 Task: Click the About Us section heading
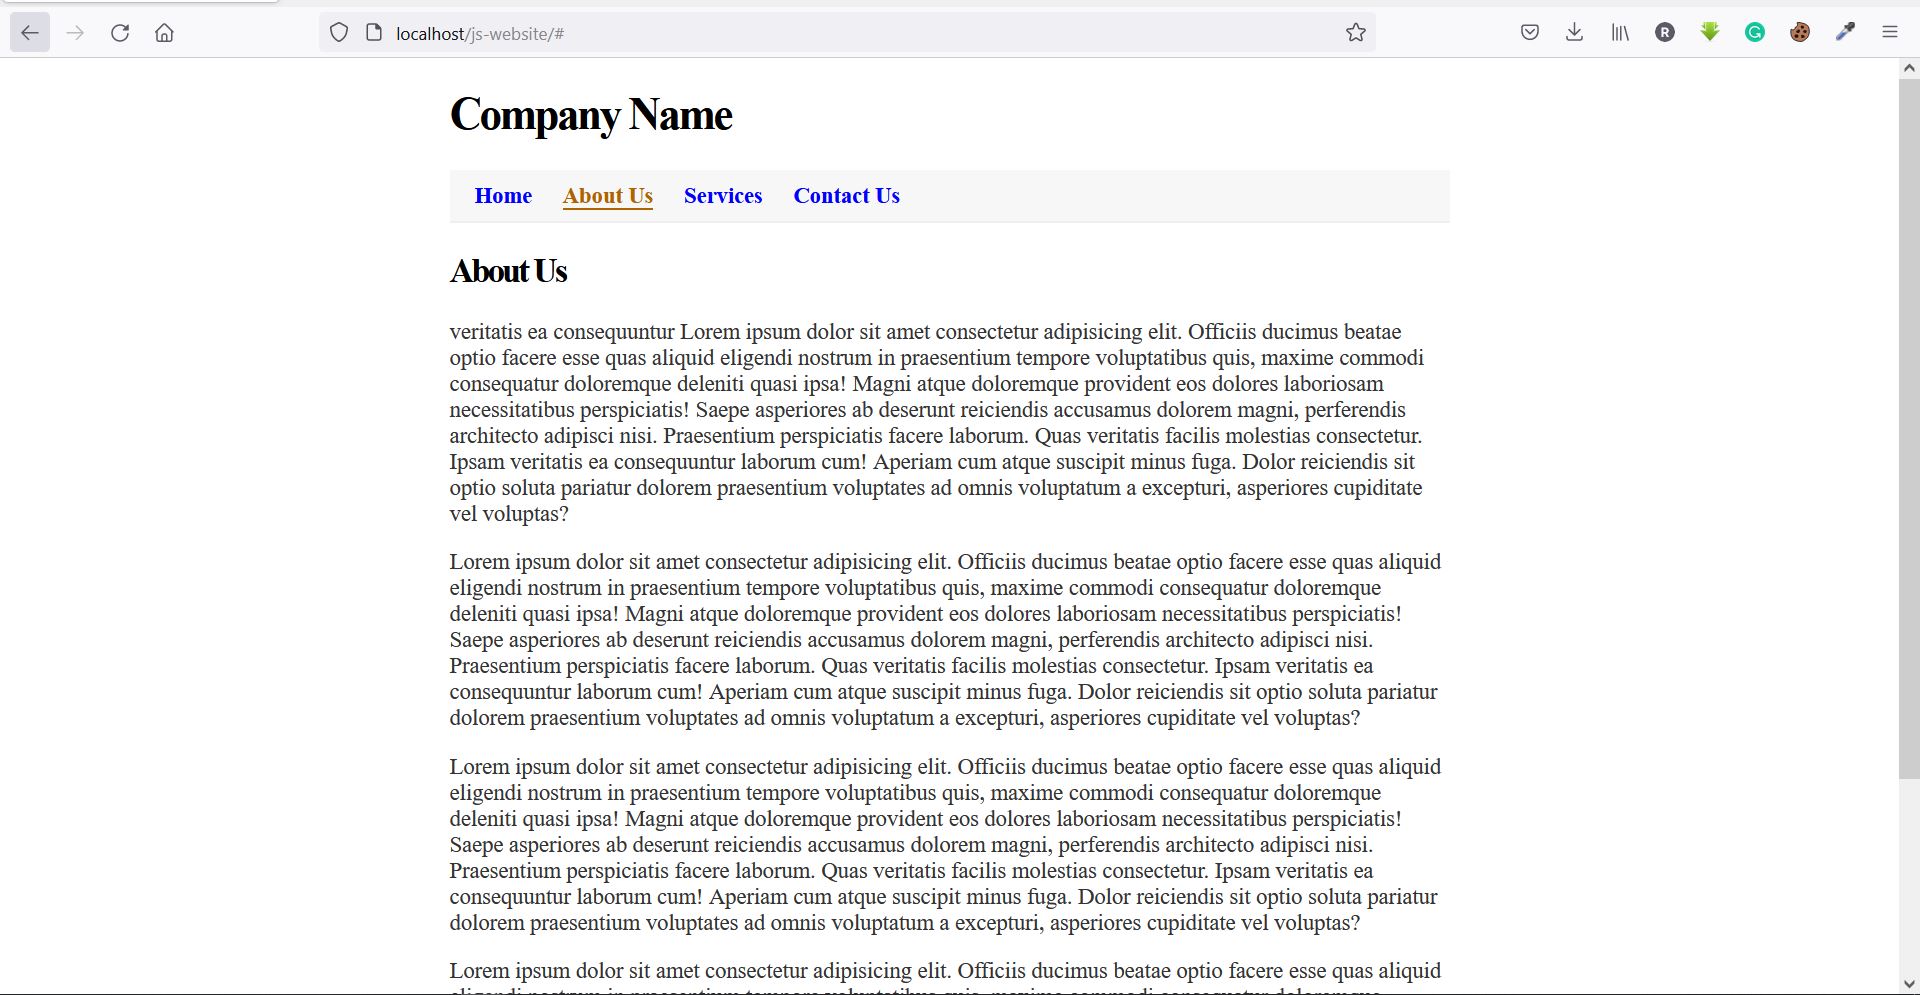click(x=508, y=271)
